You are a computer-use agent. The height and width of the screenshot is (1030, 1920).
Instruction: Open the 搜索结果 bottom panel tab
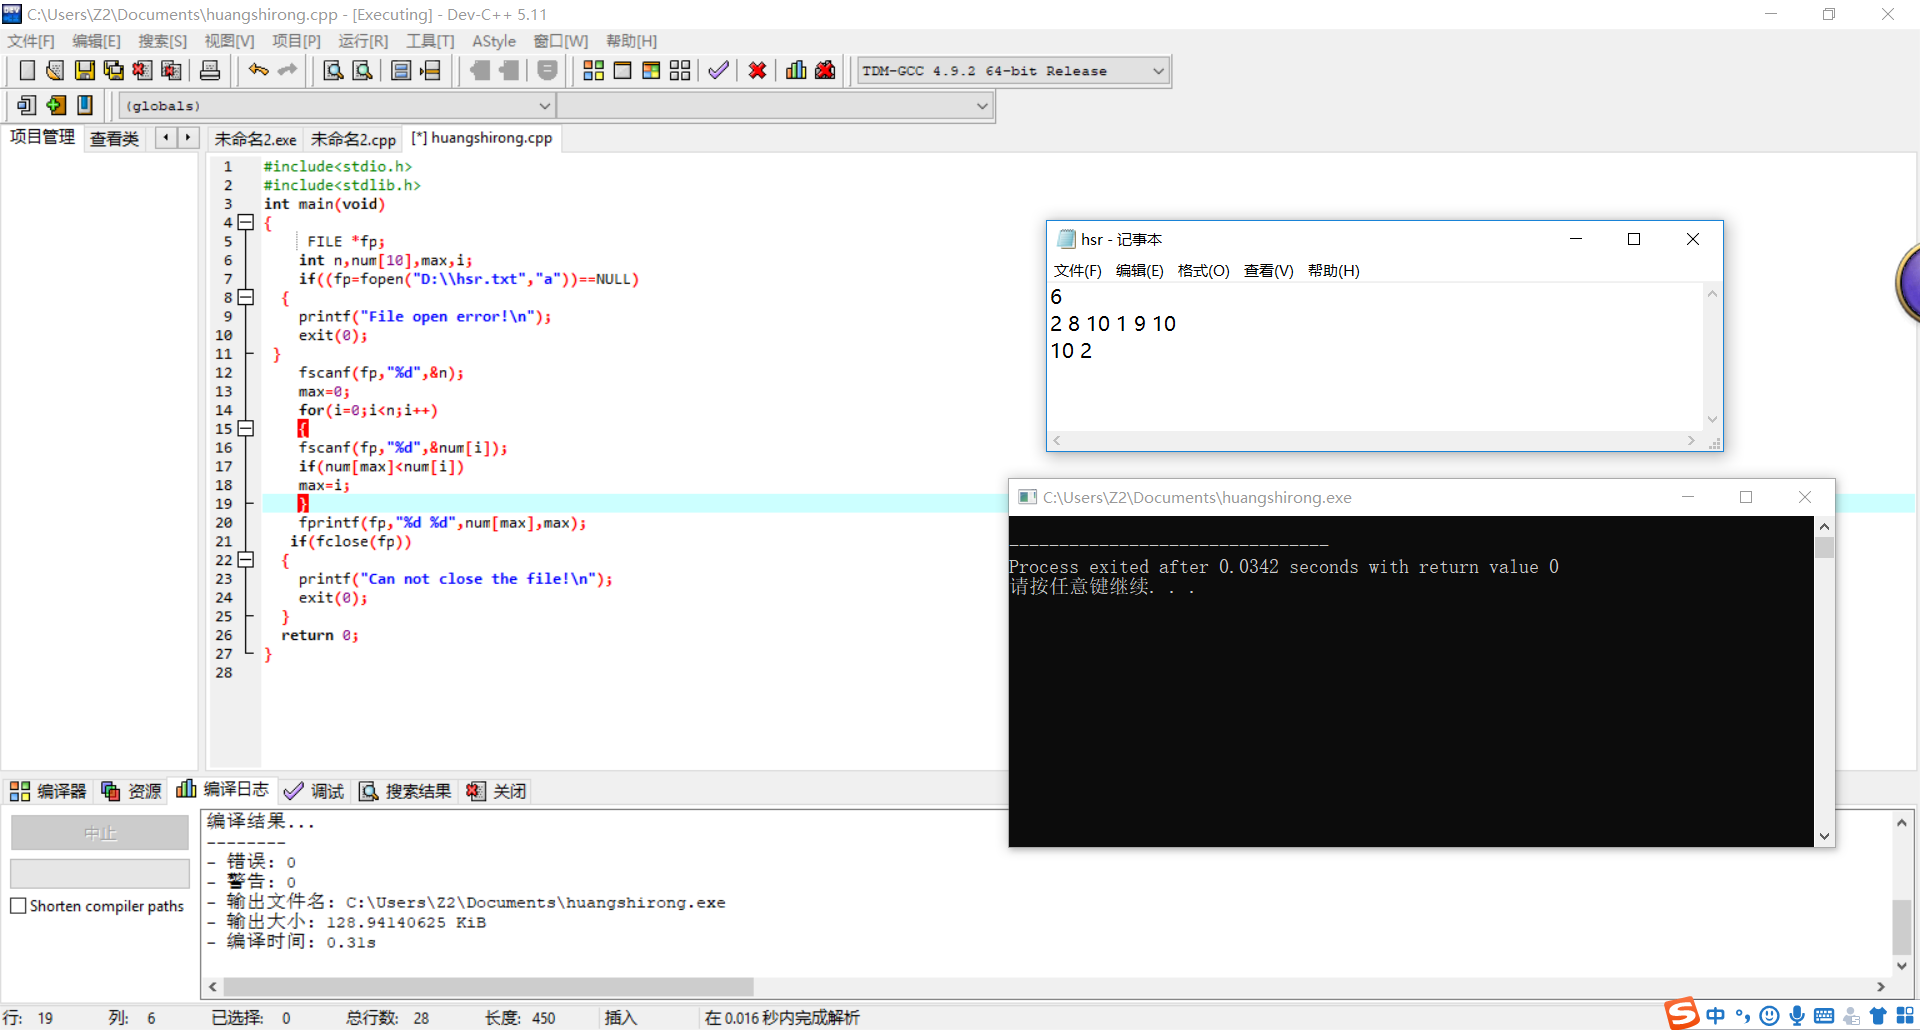[x=405, y=791]
